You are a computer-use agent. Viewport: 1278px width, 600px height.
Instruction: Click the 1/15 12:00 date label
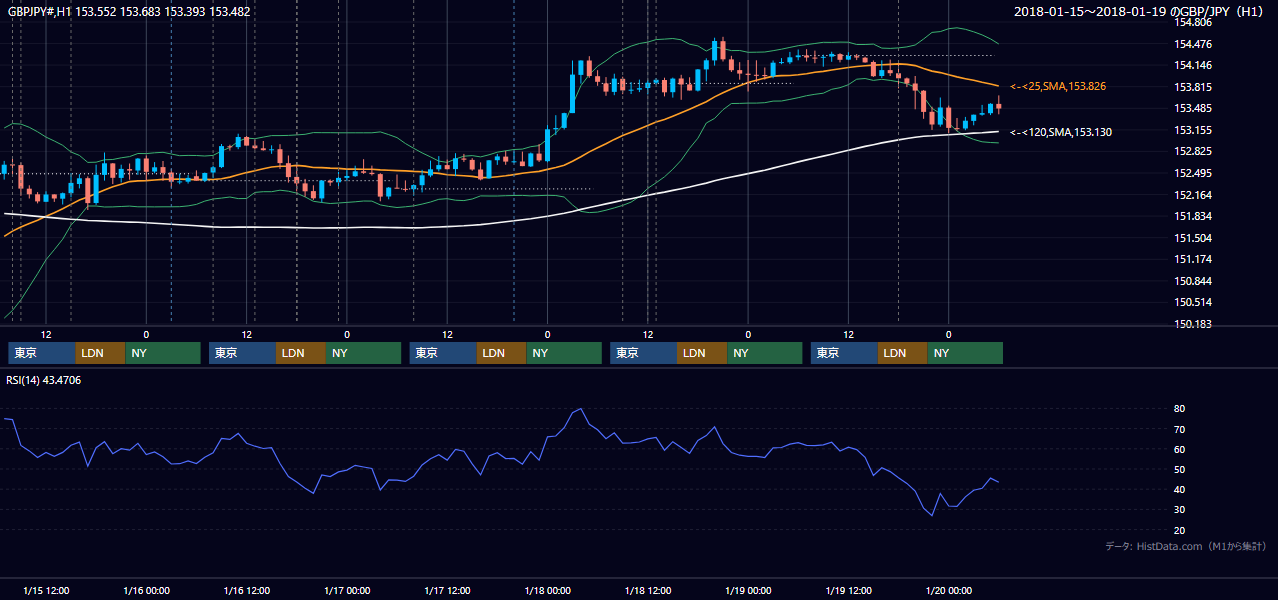click(46, 590)
